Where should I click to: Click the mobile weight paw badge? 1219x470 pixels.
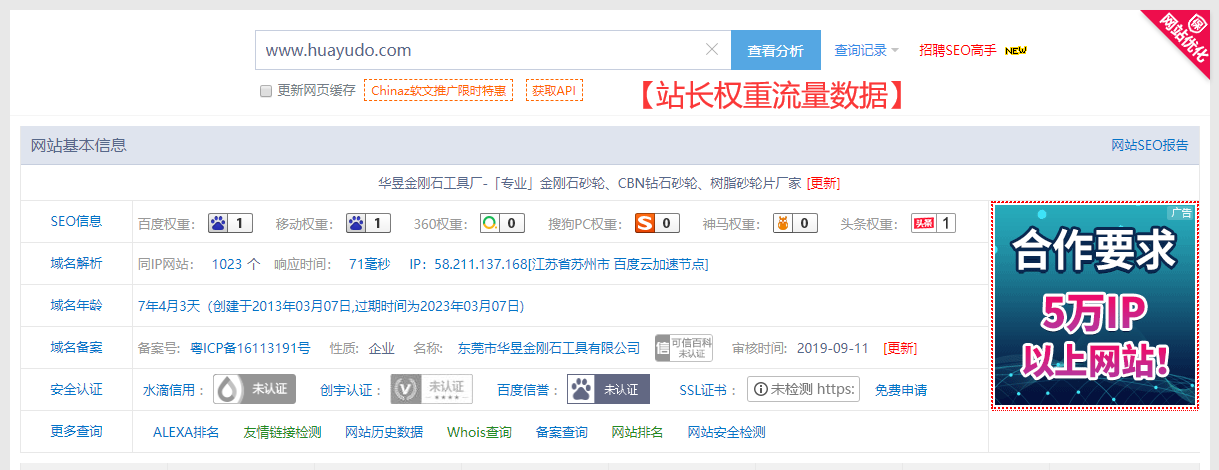pyautogui.click(x=368, y=223)
